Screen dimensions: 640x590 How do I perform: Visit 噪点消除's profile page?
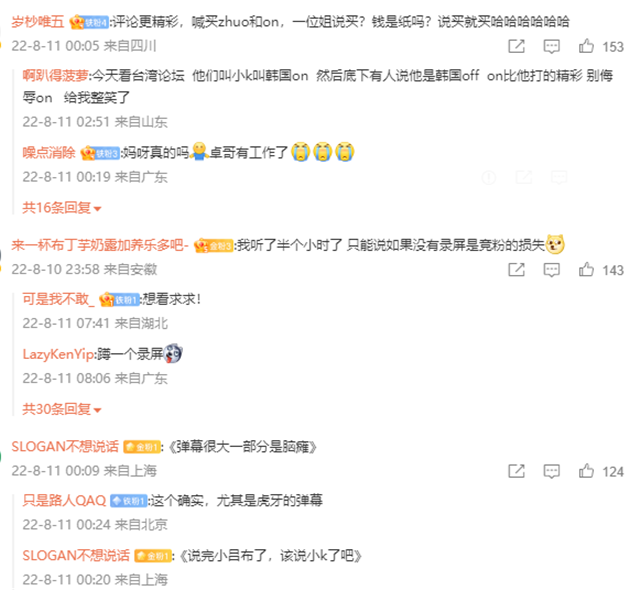pos(49,153)
